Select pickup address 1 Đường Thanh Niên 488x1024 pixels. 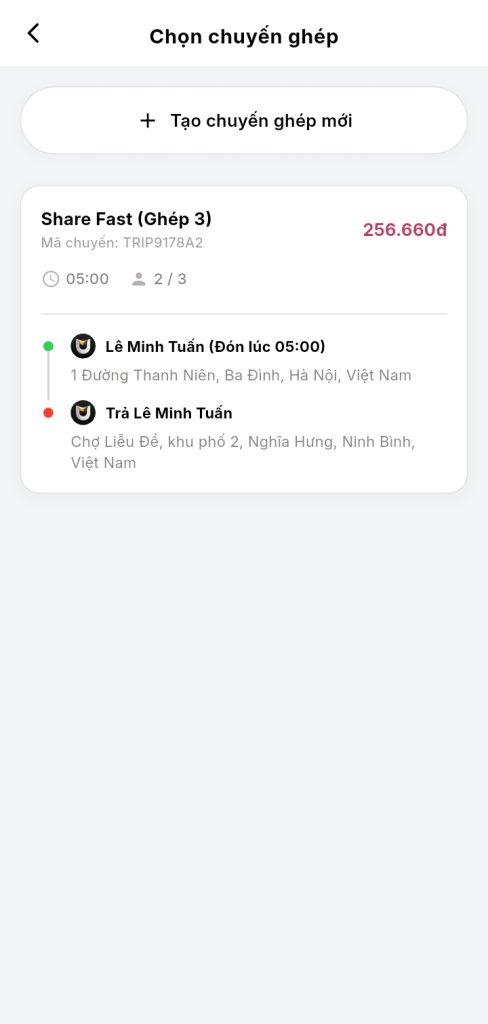[241, 376]
